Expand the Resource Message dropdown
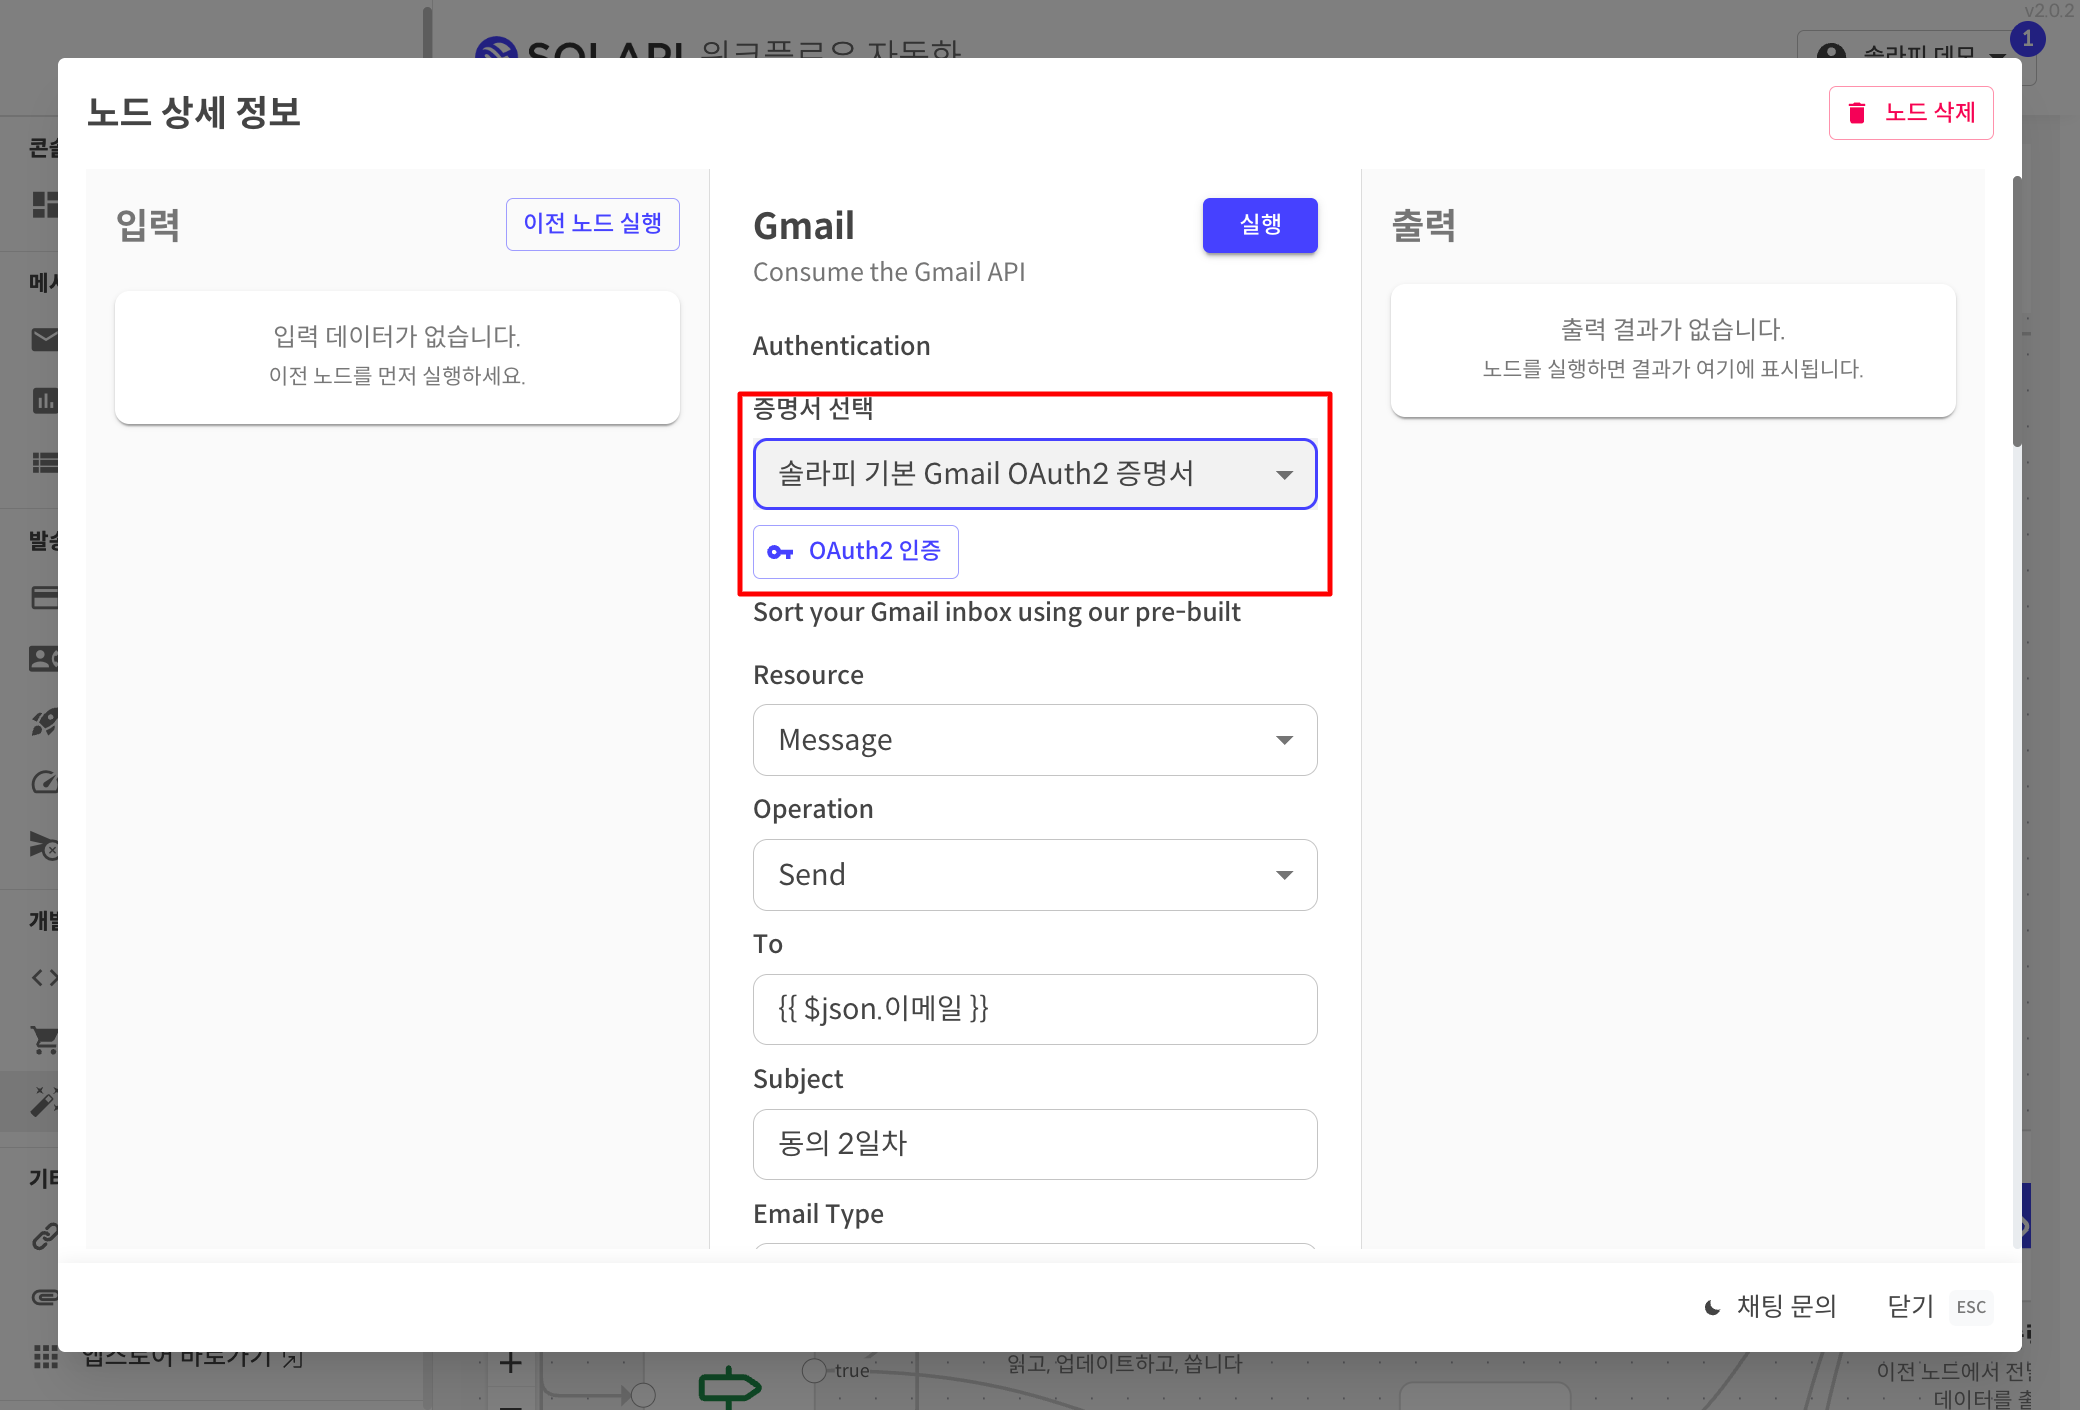This screenshot has height=1410, width=2080. tap(1034, 740)
